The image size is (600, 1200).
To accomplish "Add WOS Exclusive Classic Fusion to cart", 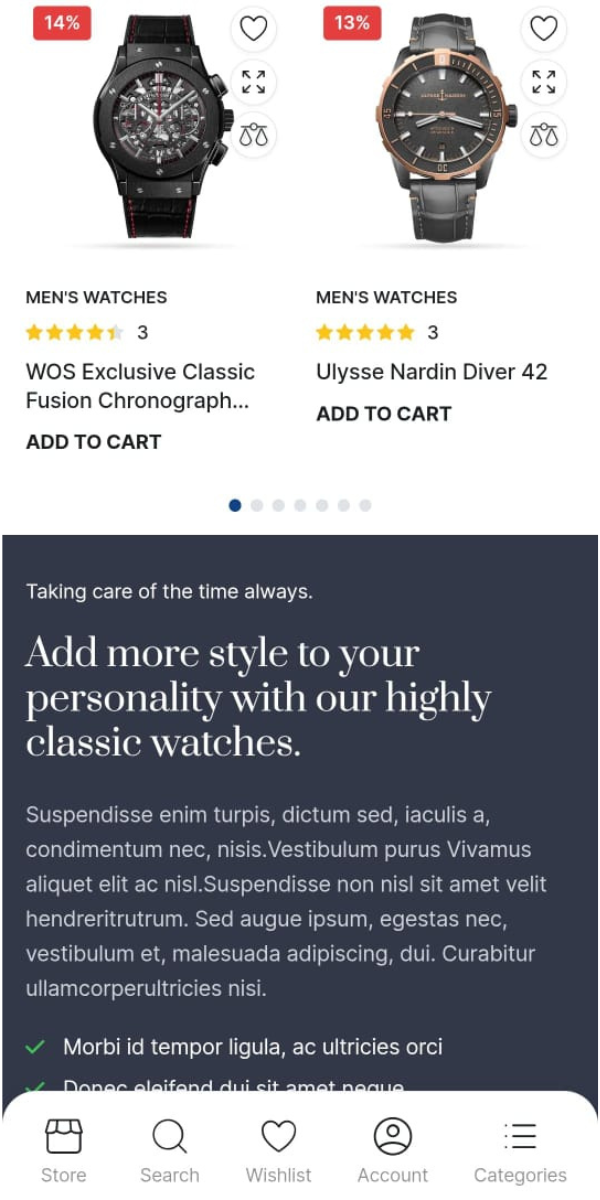I will (93, 442).
